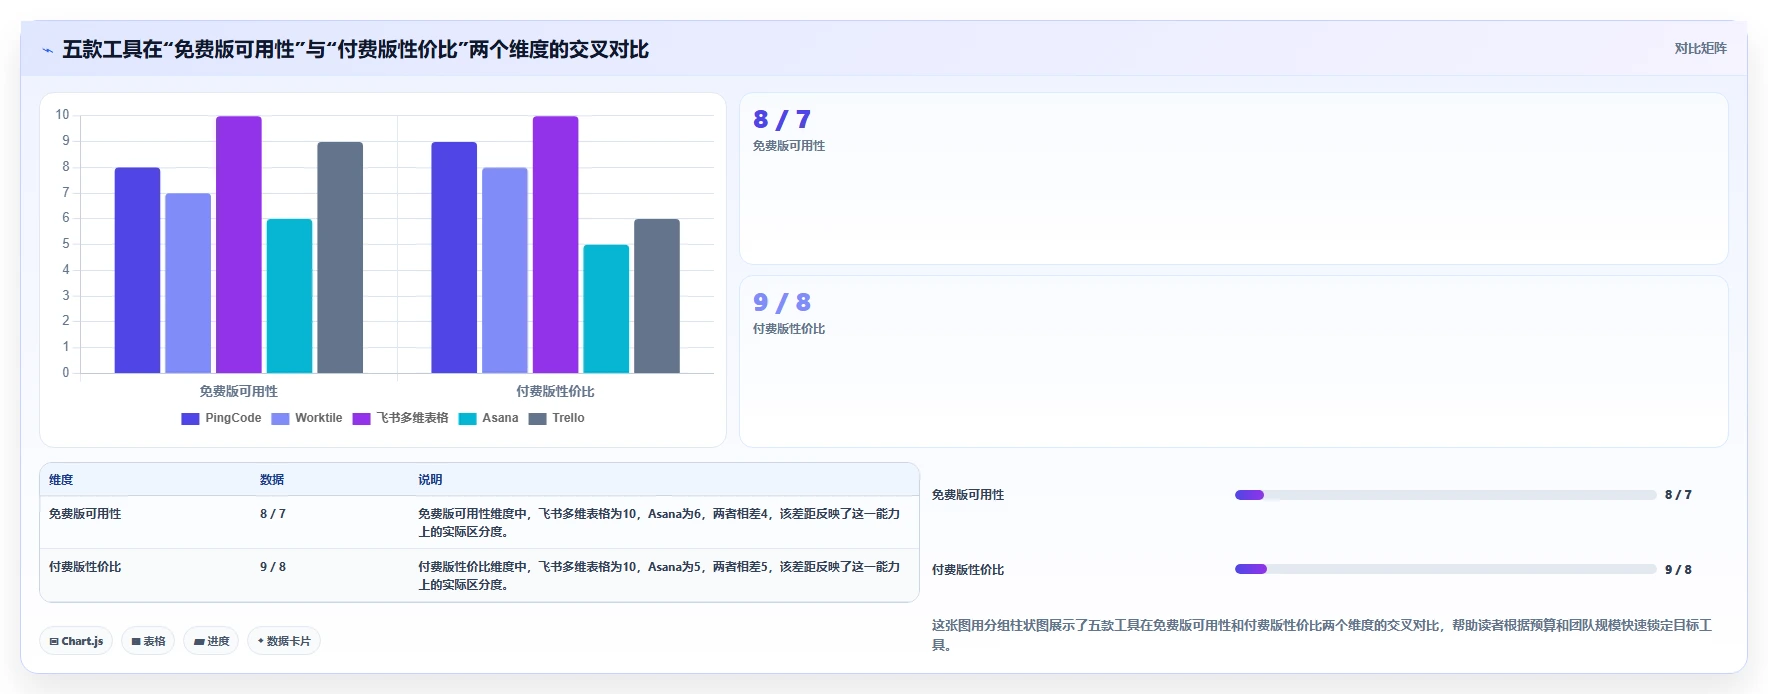Toggle Asana legend color swatch

point(467,419)
